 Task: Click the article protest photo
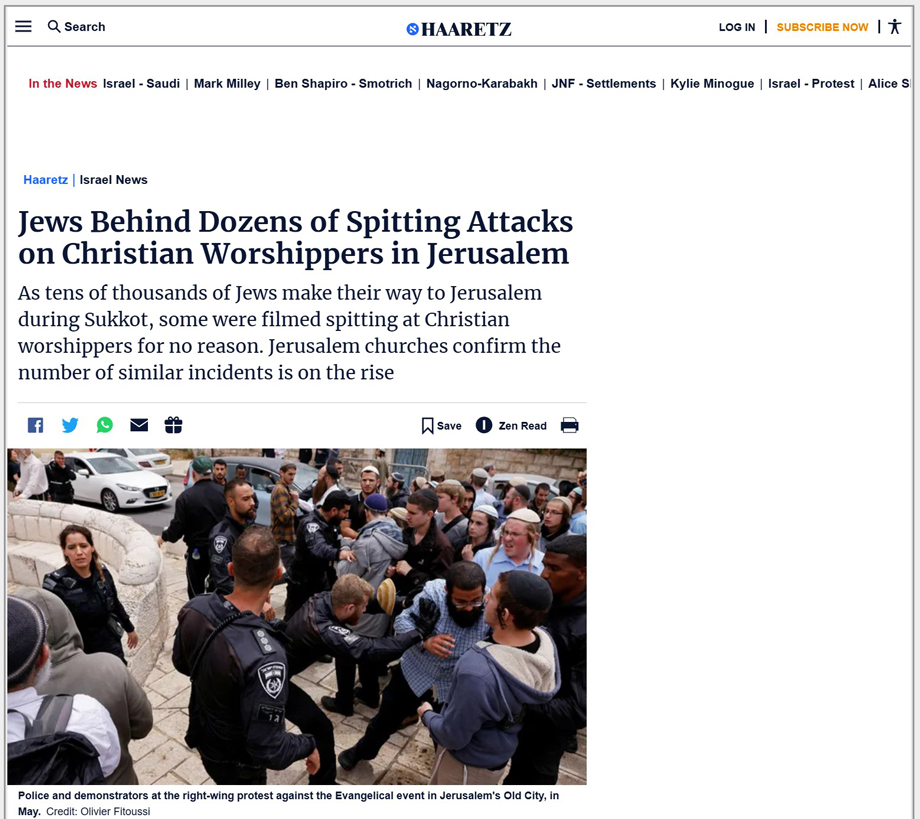pos(297,617)
